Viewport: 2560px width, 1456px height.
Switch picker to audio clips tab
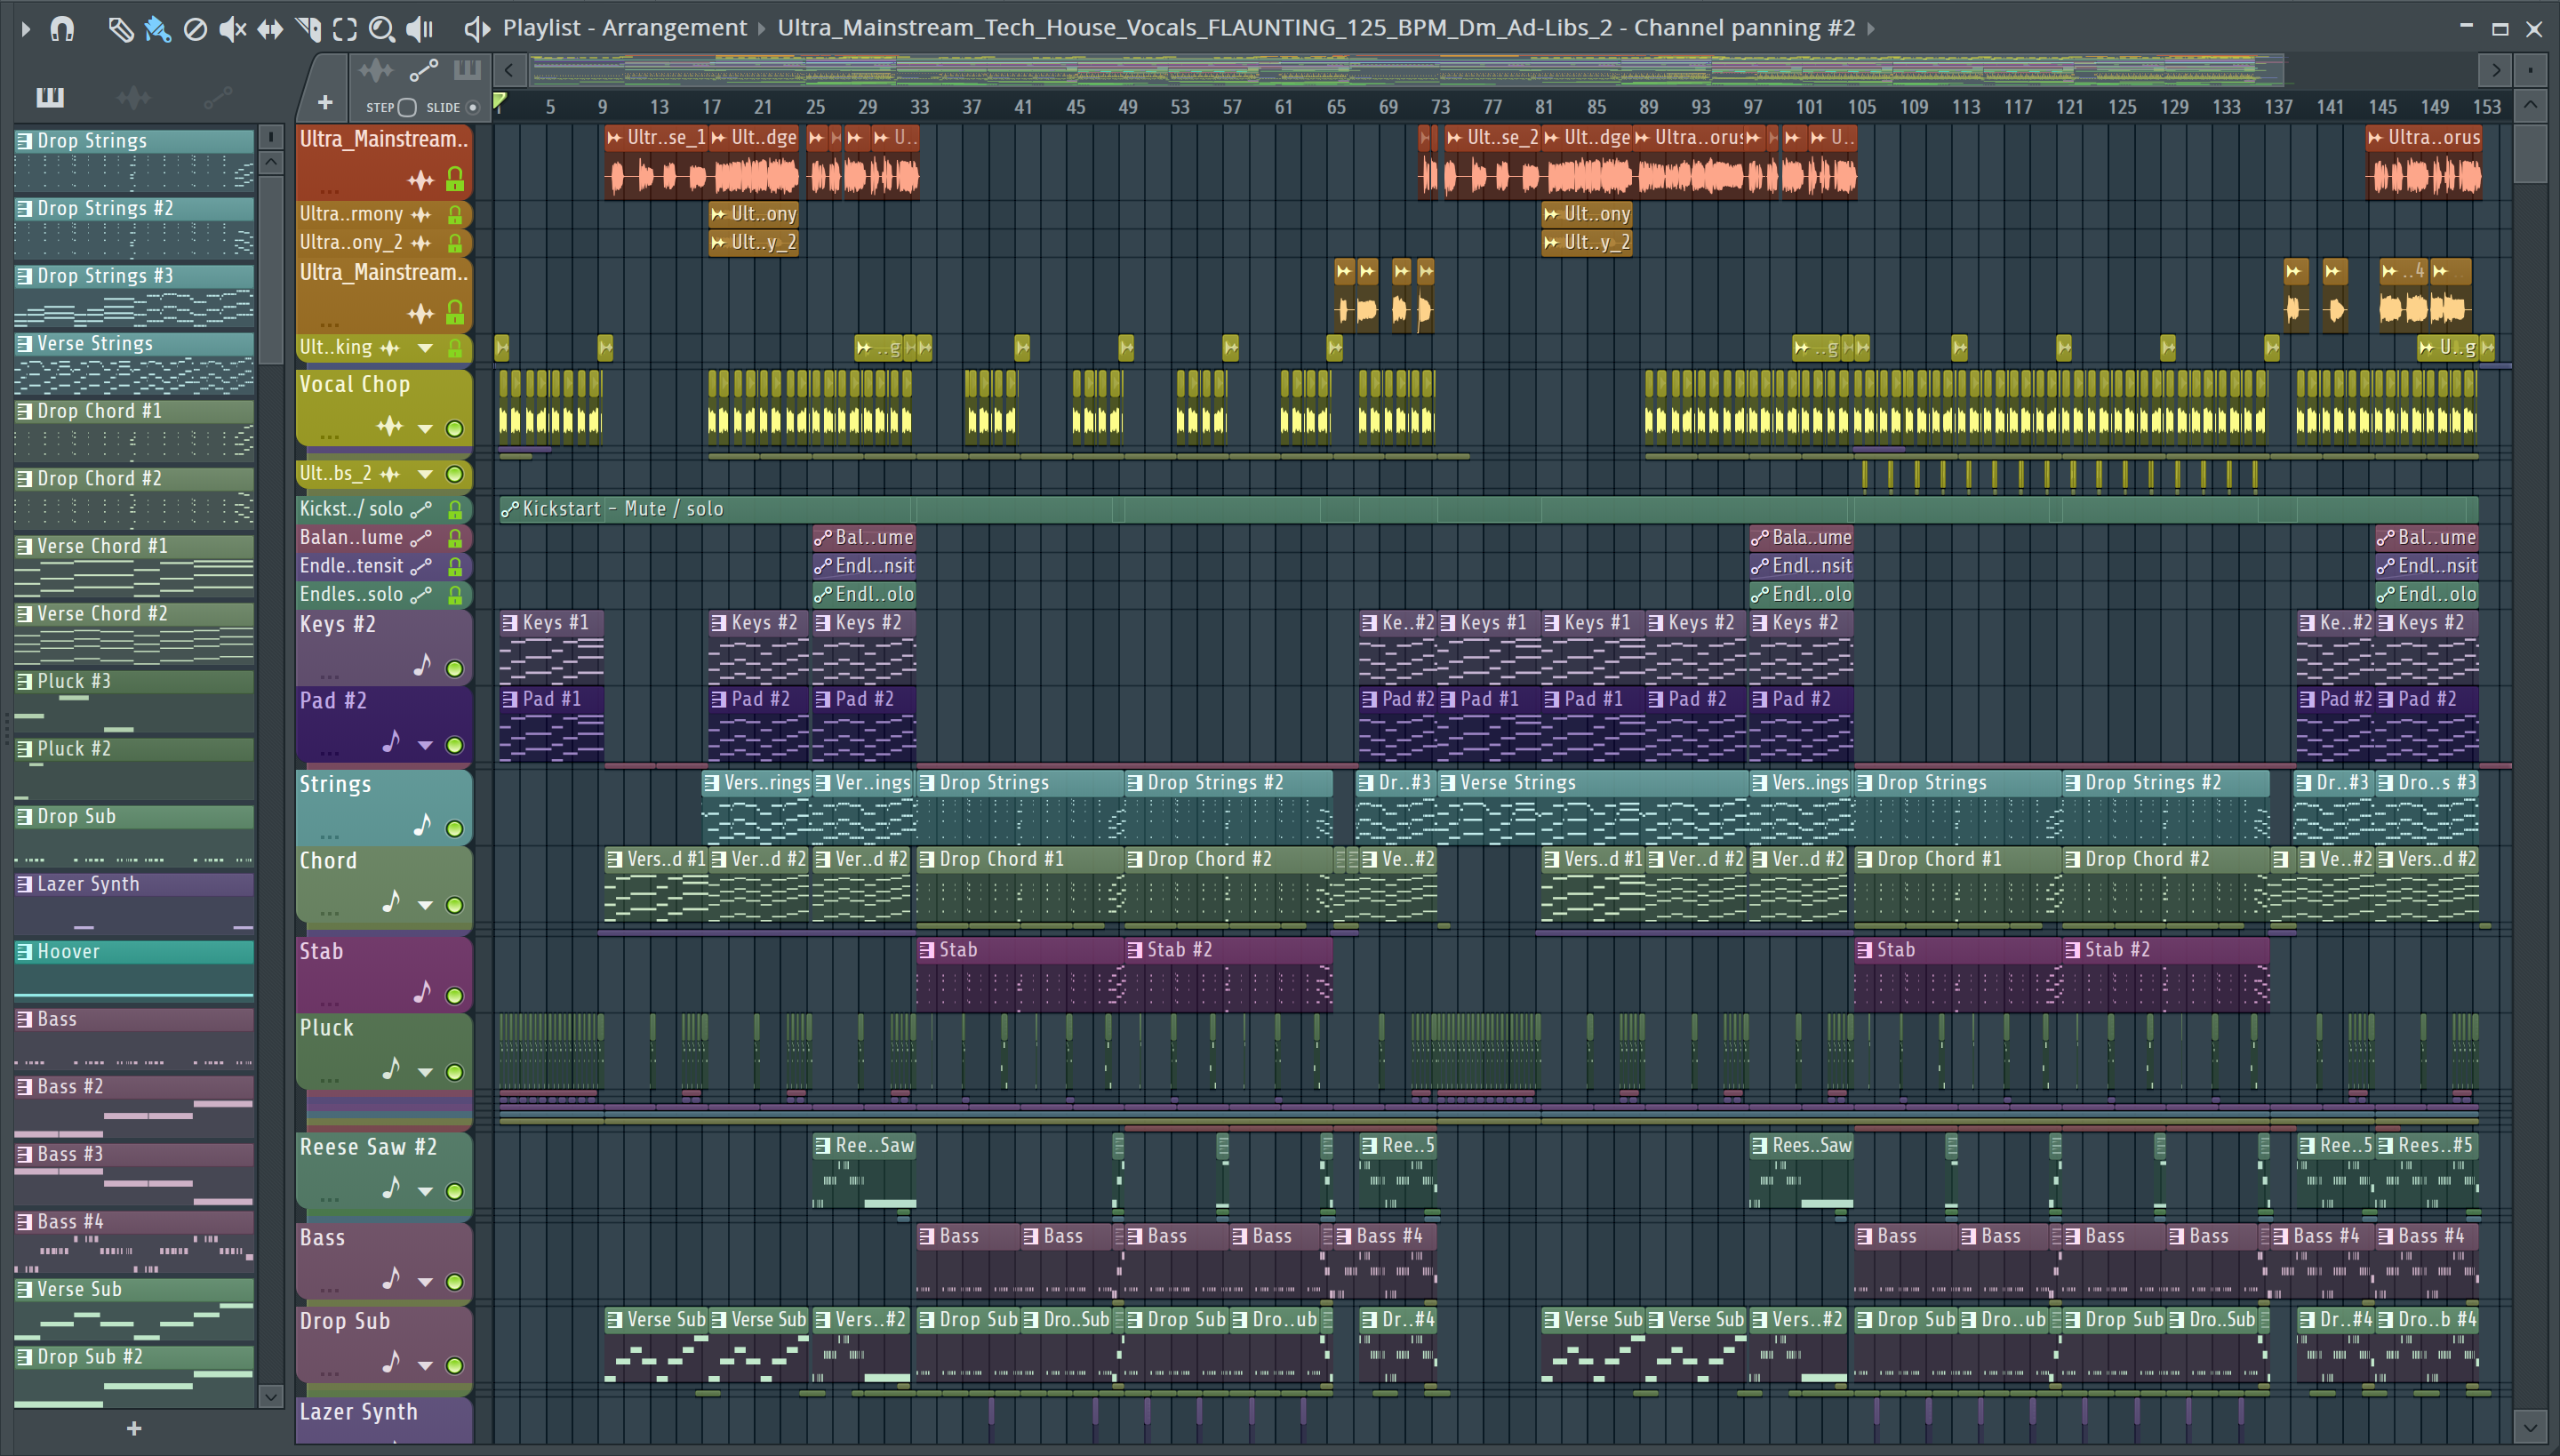point(134,97)
